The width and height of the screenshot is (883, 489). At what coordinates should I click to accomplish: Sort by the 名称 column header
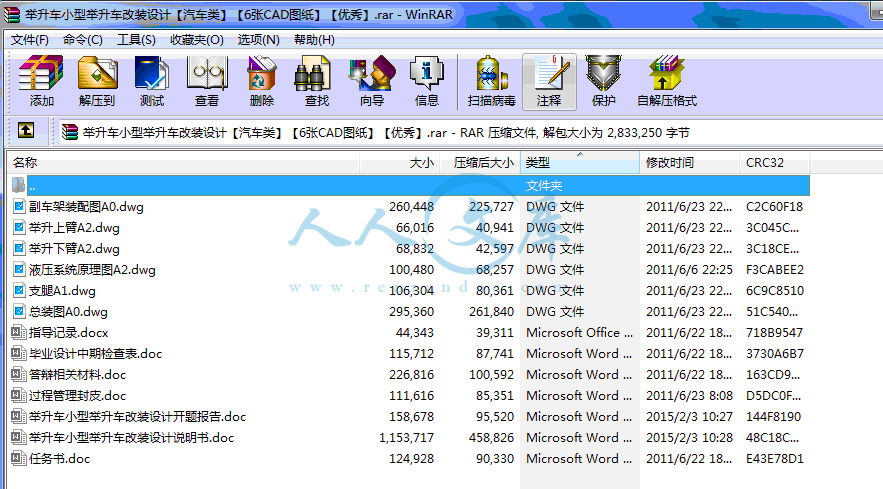(x=184, y=163)
